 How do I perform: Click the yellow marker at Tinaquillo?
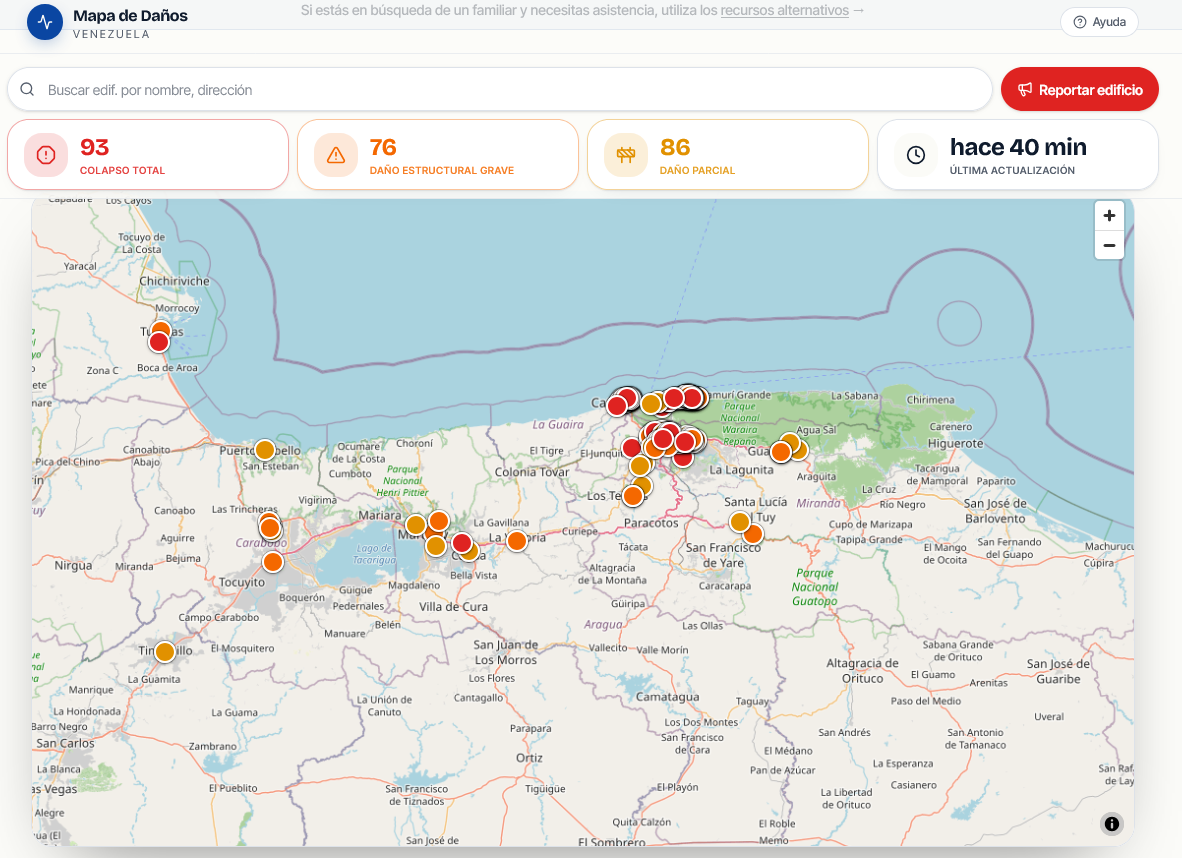coord(165,651)
